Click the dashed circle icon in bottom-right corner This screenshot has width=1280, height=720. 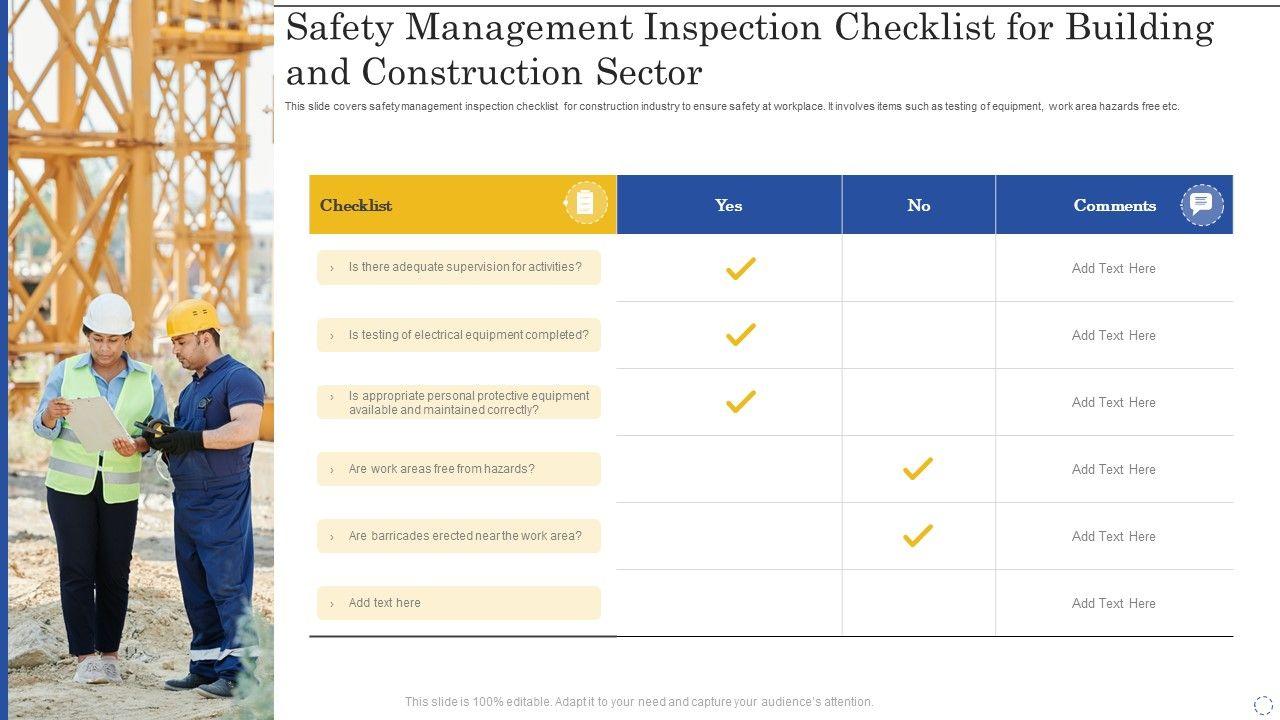[x=1263, y=705]
